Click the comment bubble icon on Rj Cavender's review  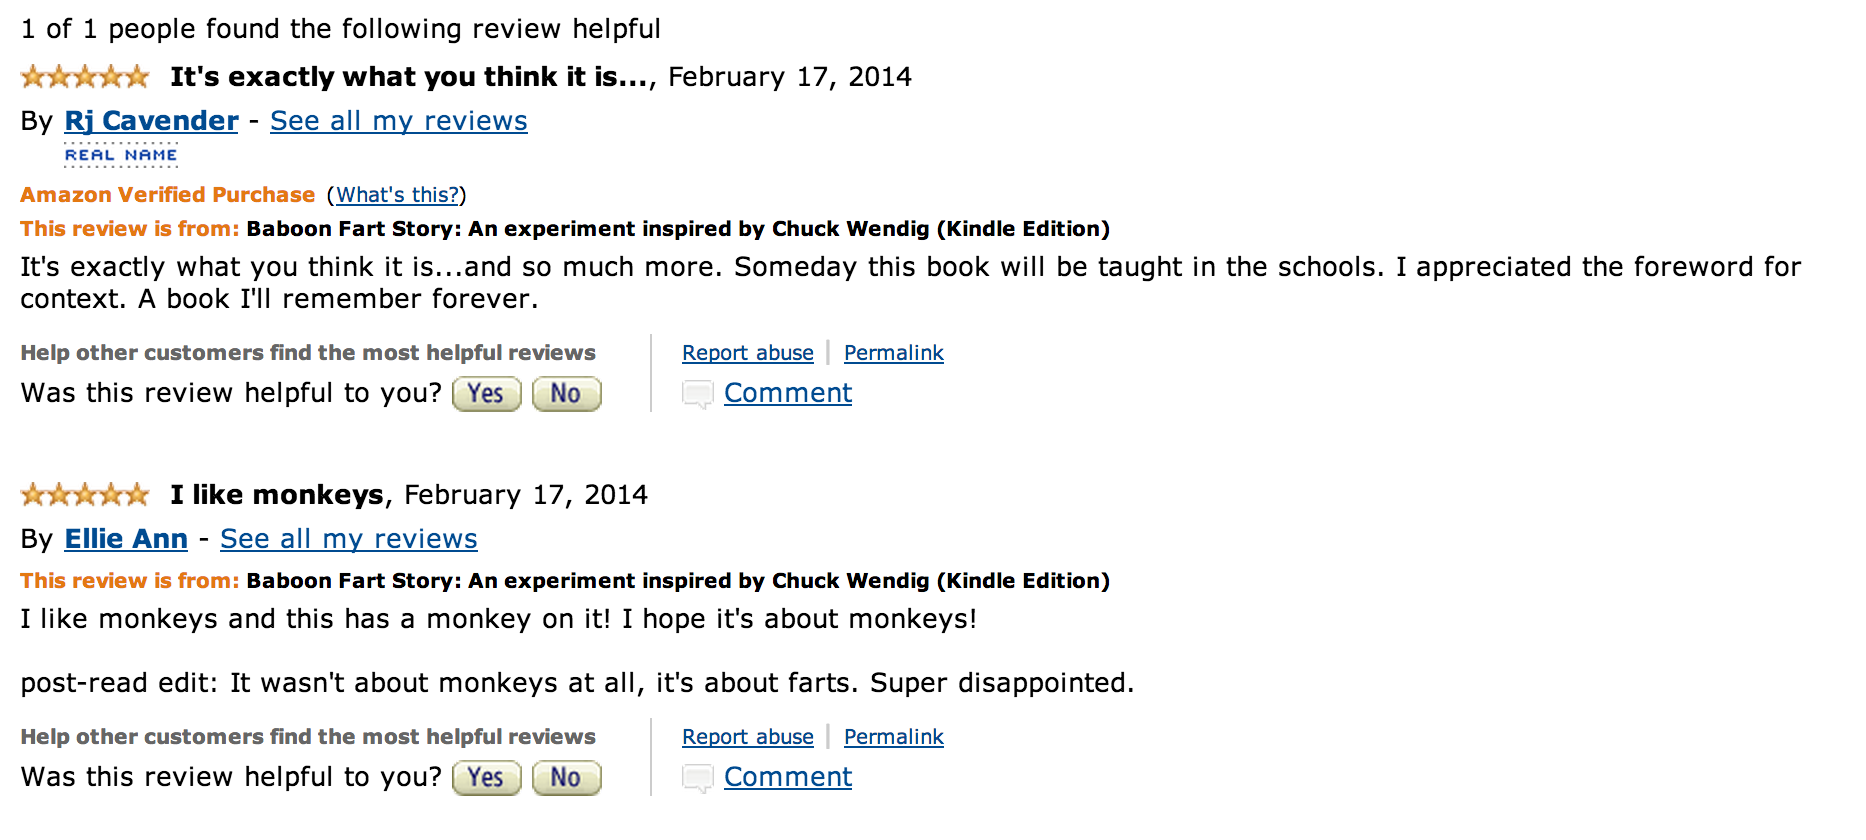click(x=696, y=394)
